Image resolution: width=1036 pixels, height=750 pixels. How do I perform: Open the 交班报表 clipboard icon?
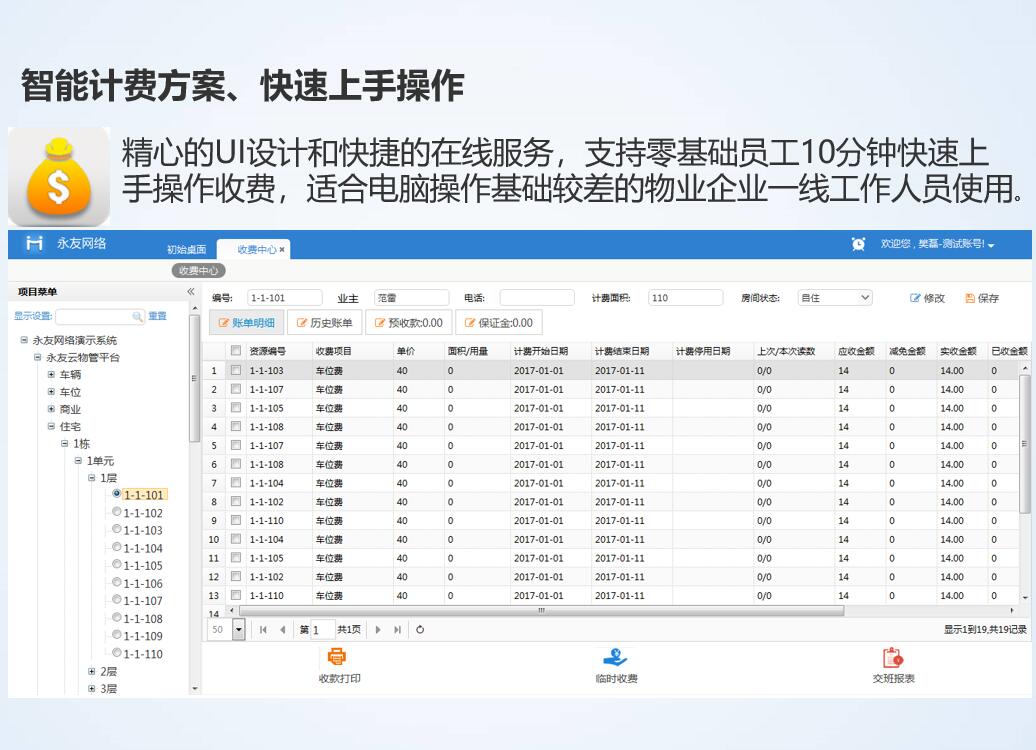[x=893, y=657]
